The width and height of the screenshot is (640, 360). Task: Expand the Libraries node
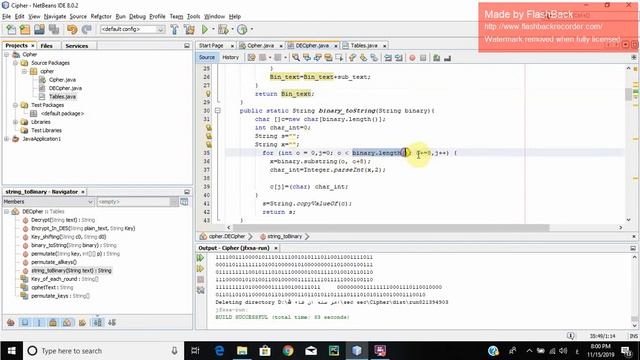pyautogui.click(x=16, y=122)
